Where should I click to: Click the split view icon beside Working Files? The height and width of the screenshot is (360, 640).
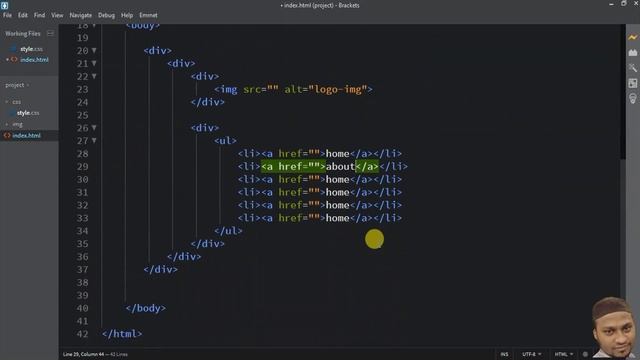click(50, 33)
